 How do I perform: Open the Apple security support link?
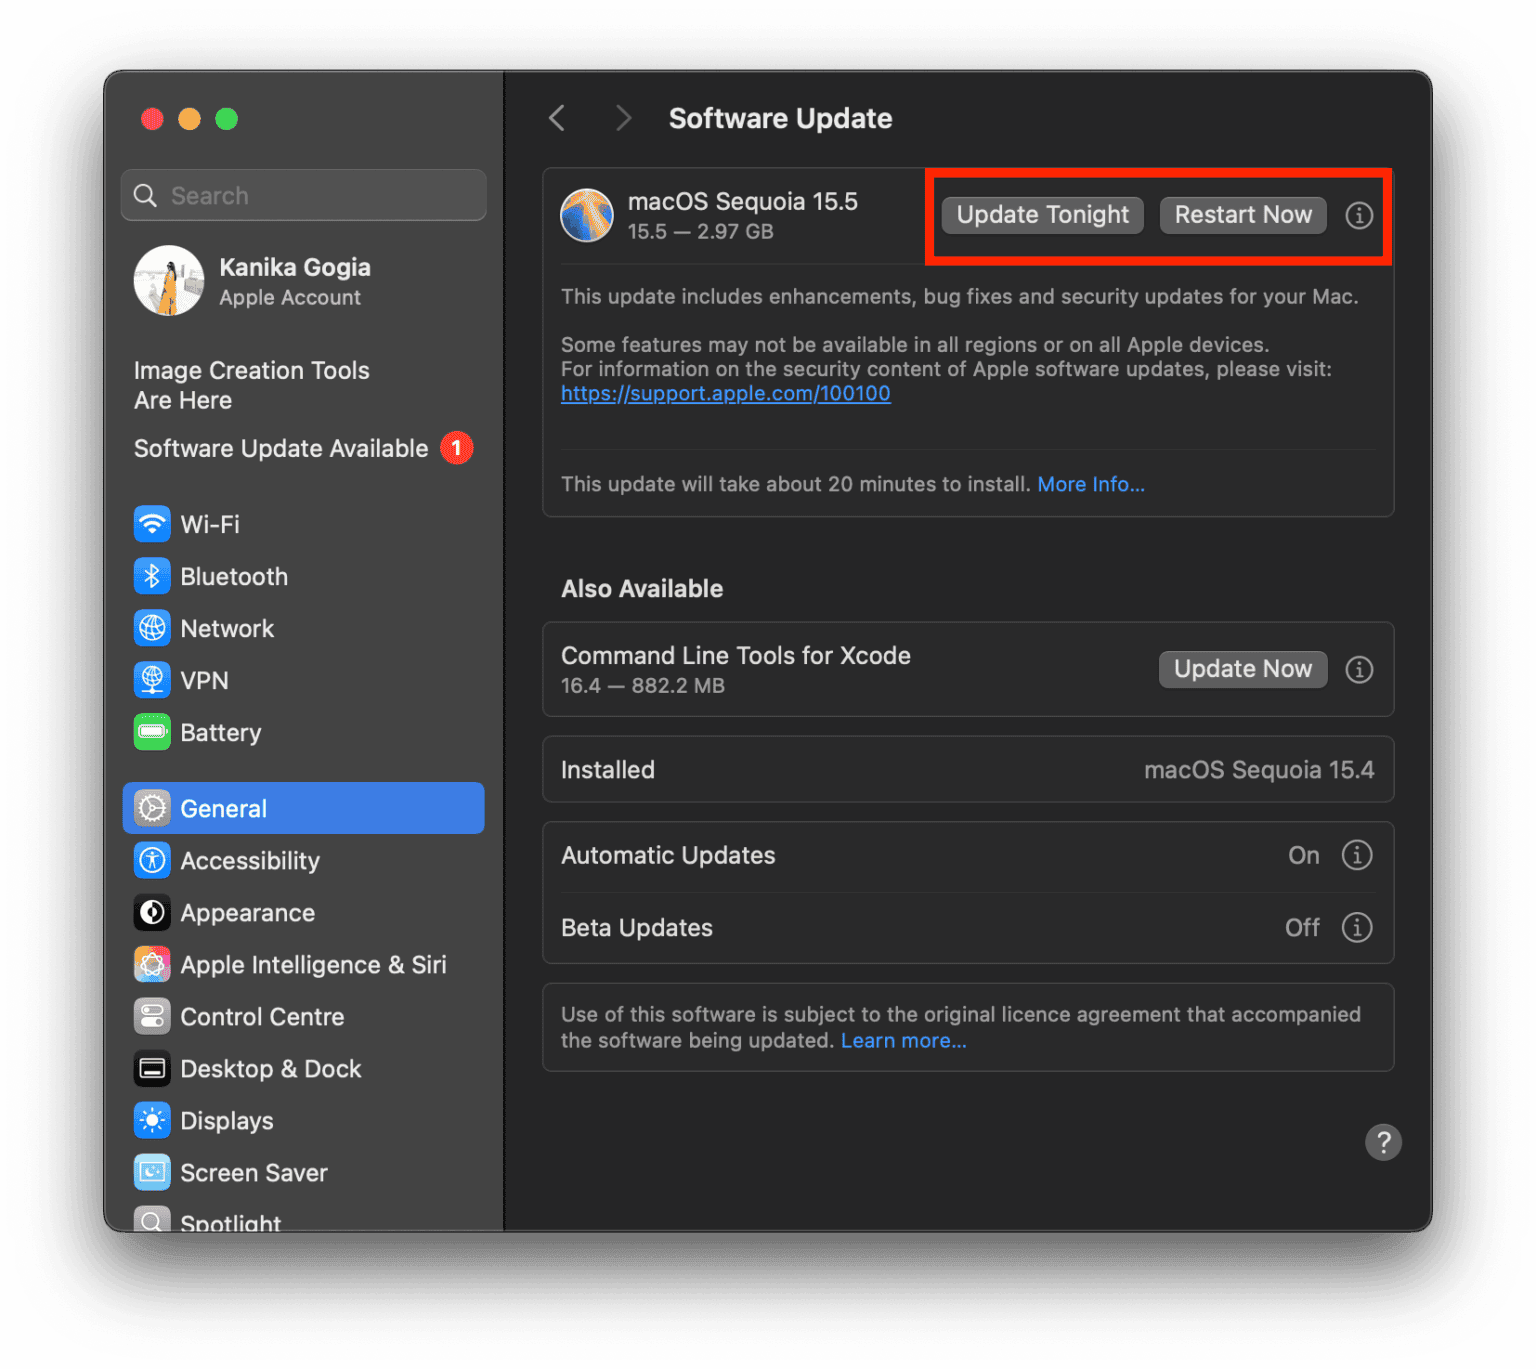pos(725,393)
